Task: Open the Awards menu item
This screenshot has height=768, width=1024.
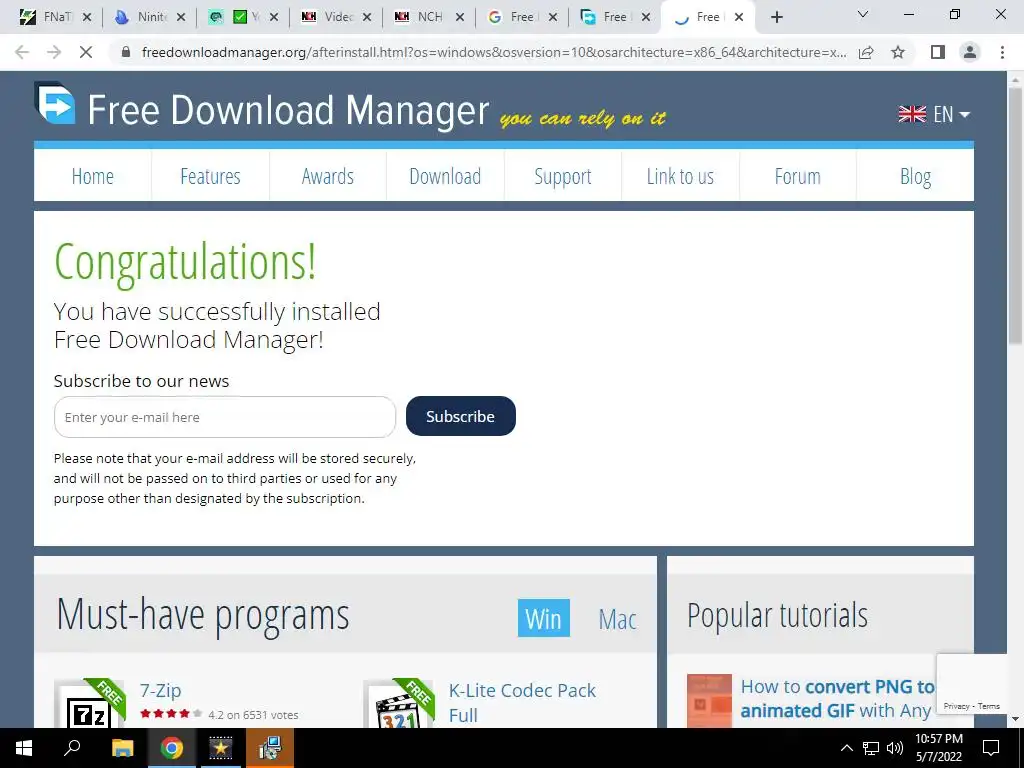Action: (328, 176)
